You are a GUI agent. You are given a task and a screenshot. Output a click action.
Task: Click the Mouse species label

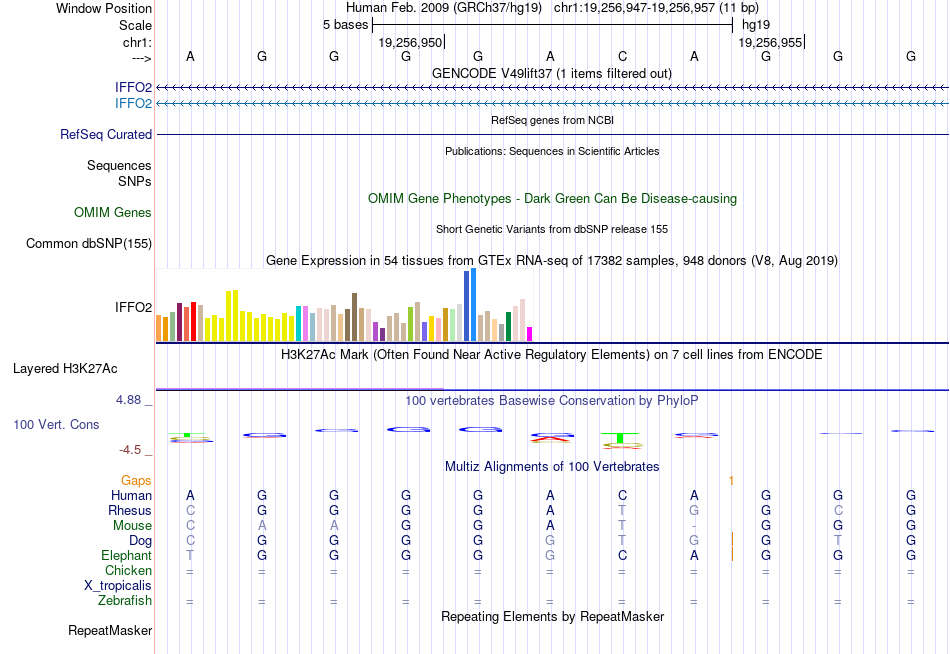click(x=132, y=526)
